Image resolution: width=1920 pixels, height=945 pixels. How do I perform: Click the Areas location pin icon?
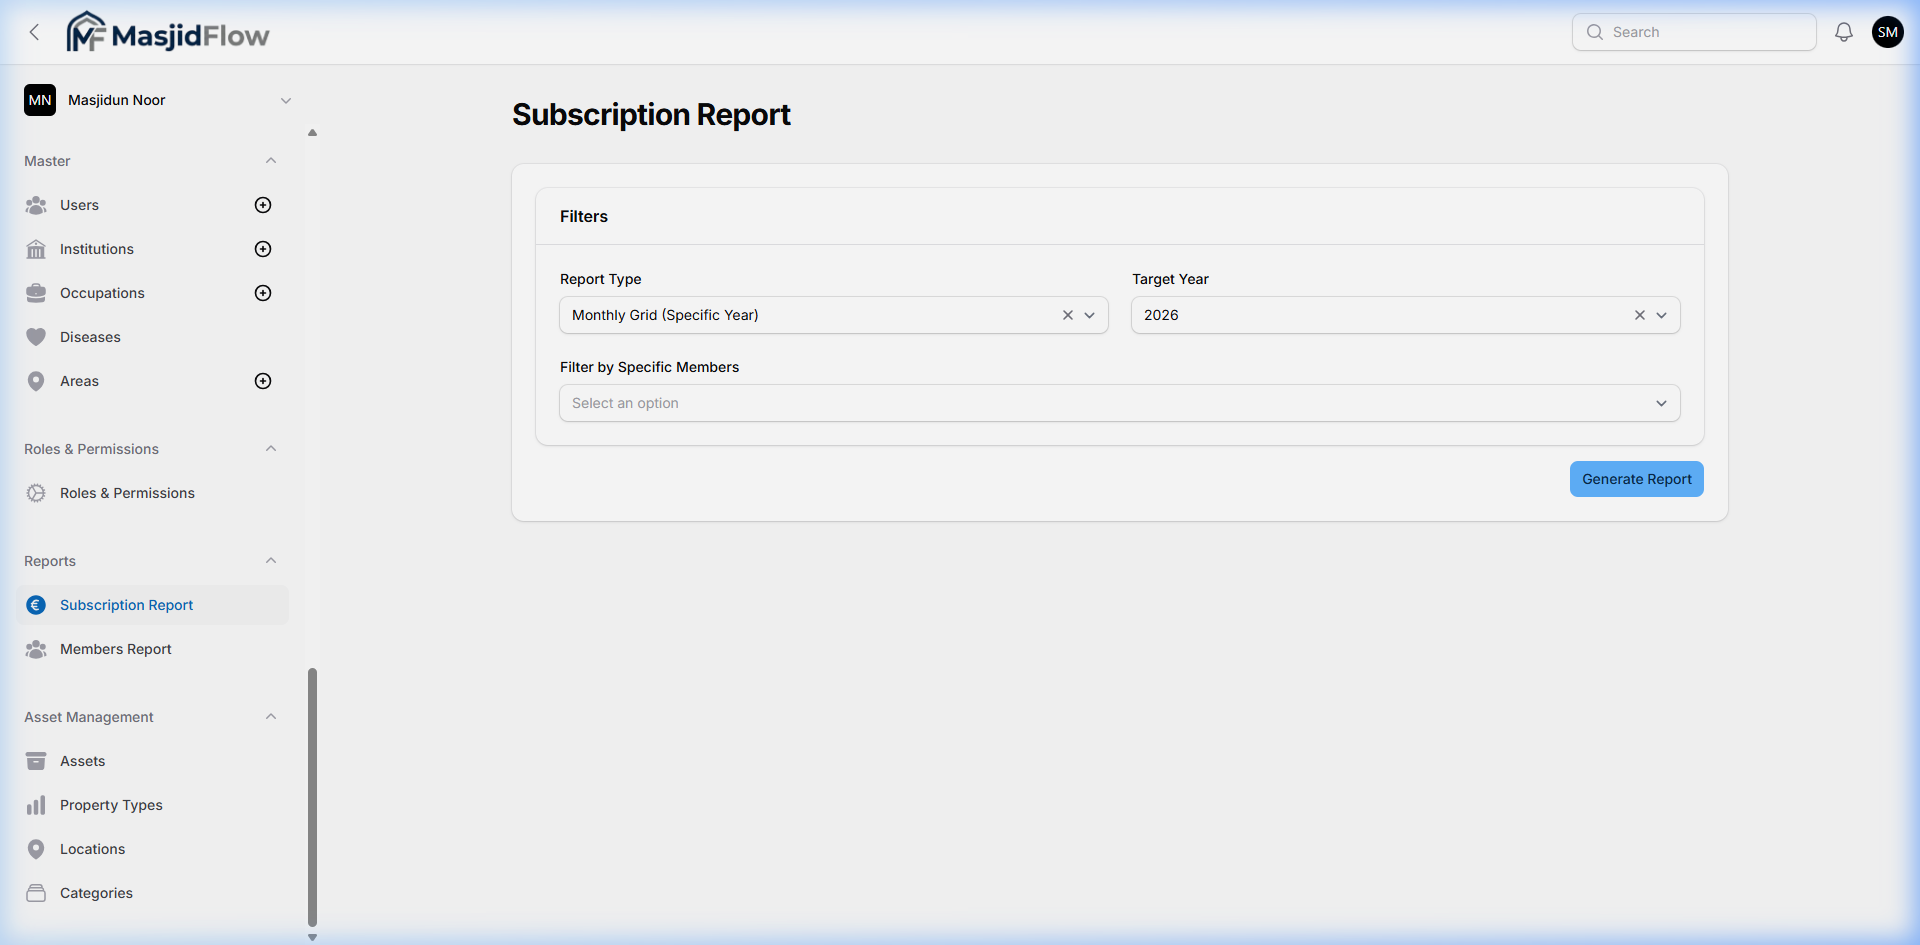point(36,380)
